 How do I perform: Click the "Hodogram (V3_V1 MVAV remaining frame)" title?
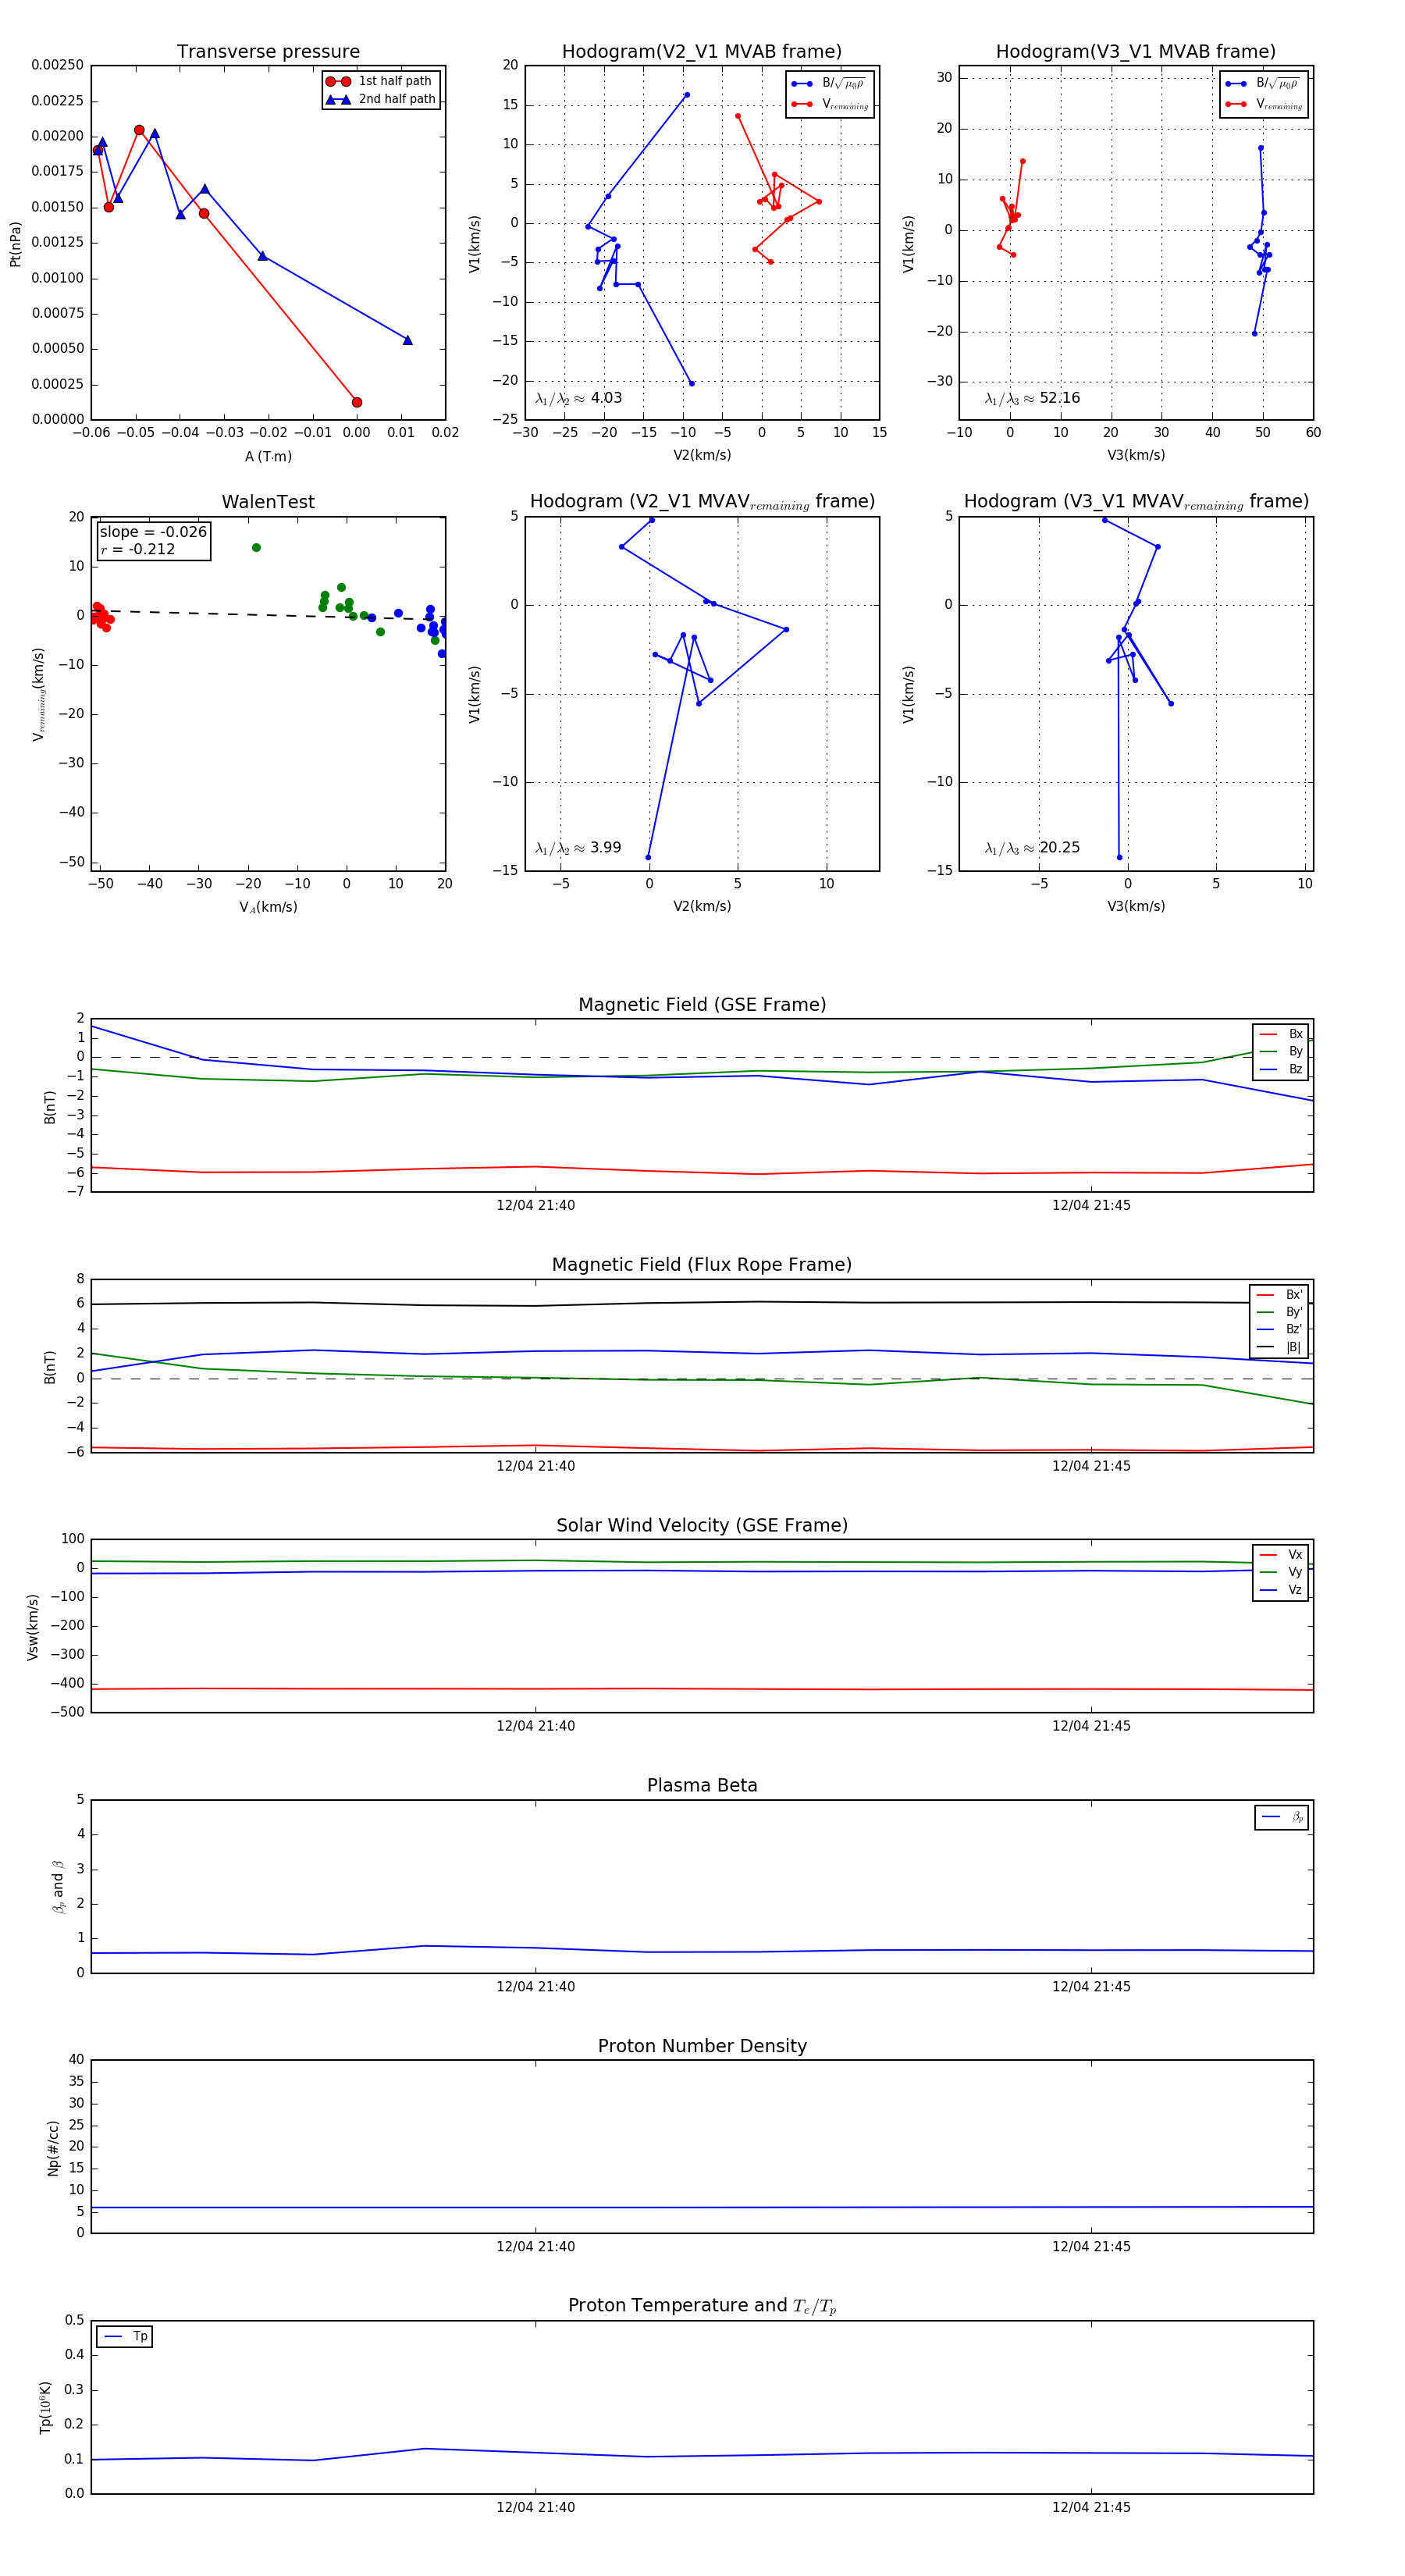point(1136,502)
